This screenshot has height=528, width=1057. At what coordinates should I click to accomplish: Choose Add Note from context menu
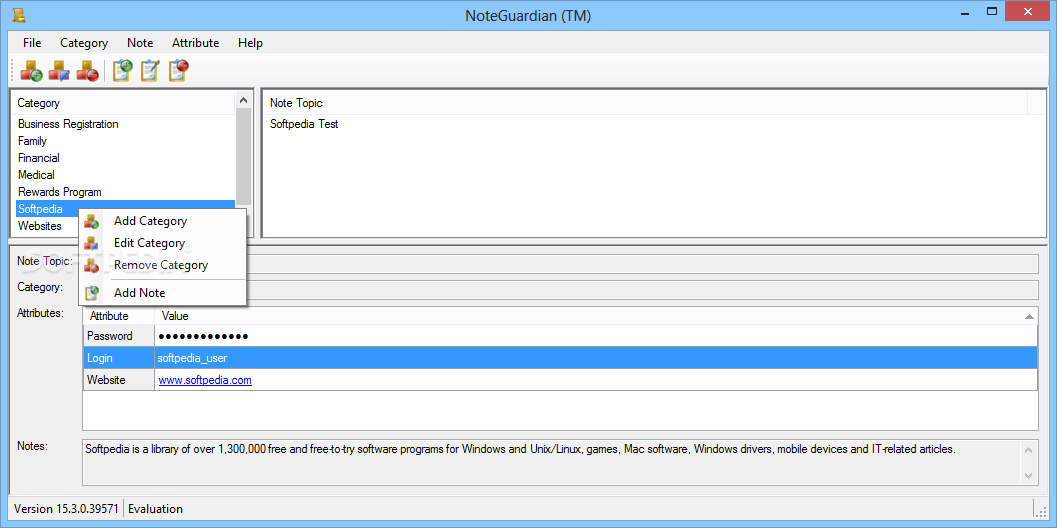click(162, 293)
